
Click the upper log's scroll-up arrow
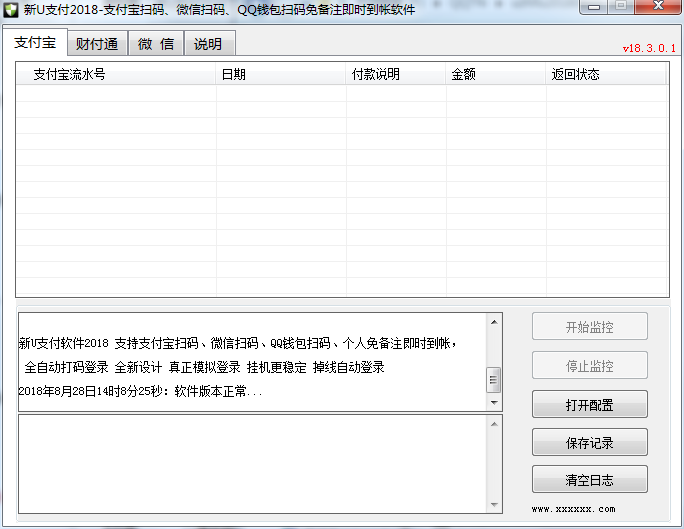coord(492,322)
